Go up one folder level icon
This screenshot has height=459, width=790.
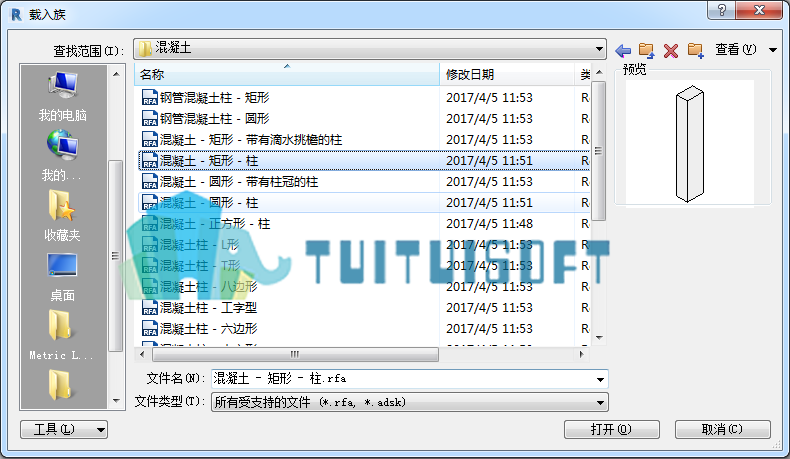646,50
